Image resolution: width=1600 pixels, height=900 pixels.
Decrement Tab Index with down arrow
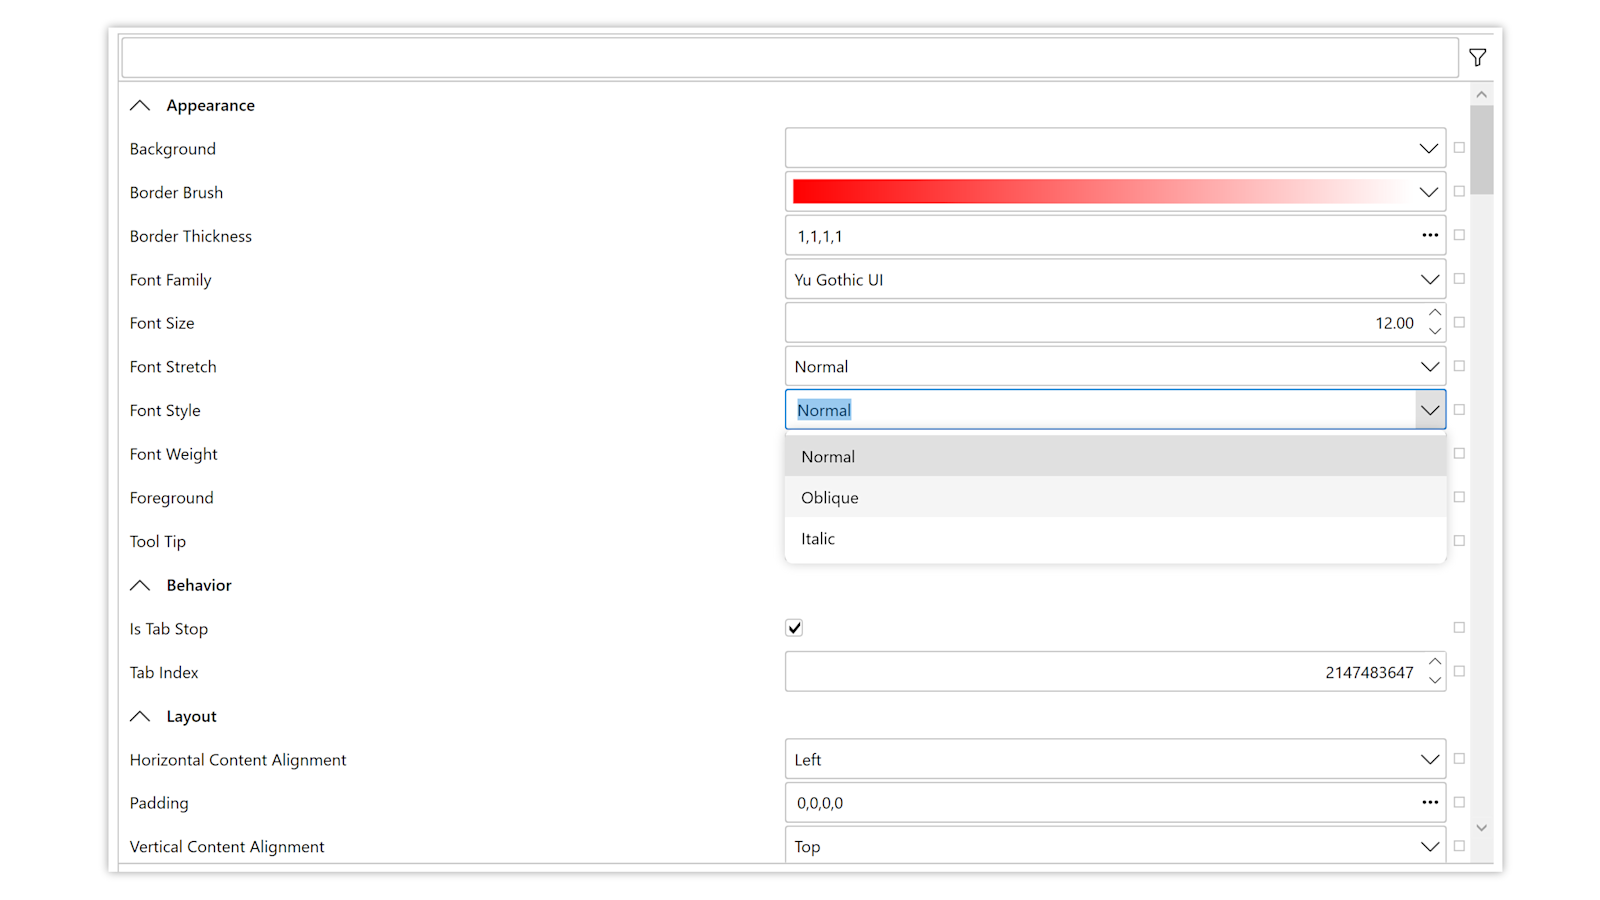click(x=1435, y=680)
